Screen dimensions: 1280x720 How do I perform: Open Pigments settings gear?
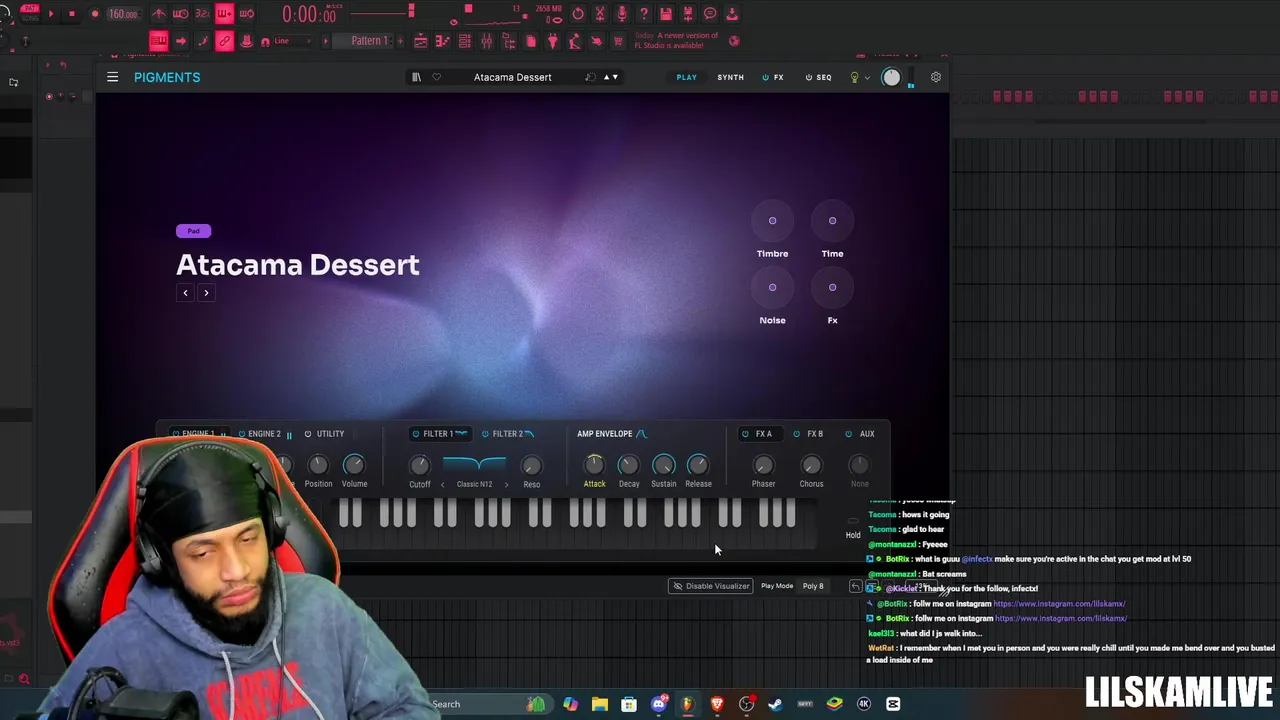pyautogui.click(x=936, y=77)
